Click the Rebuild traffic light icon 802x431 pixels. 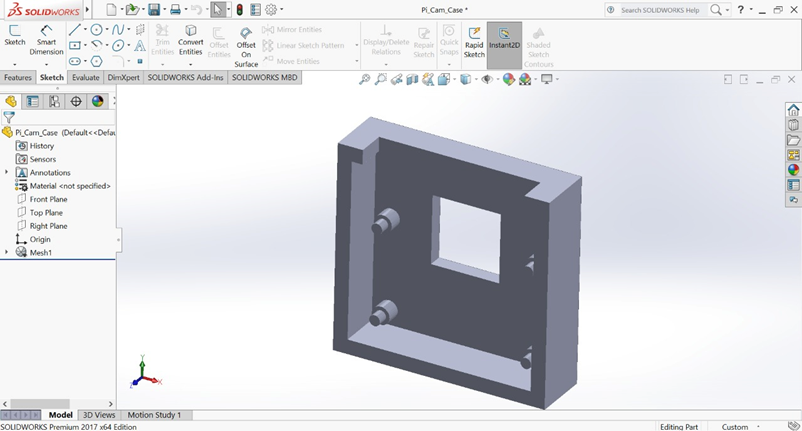[x=239, y=9]
